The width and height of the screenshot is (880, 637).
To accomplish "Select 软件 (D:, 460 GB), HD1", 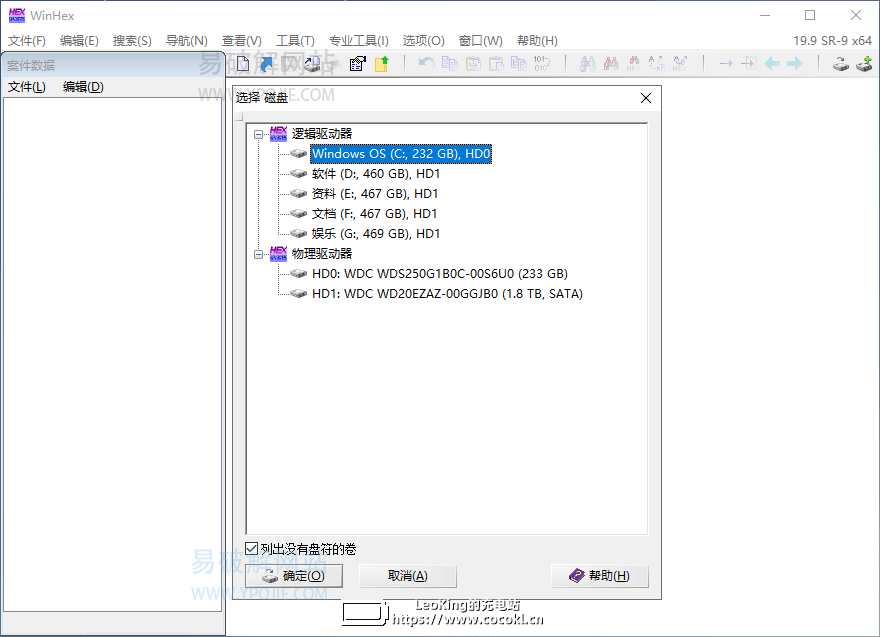I will (x=375, y=174).
